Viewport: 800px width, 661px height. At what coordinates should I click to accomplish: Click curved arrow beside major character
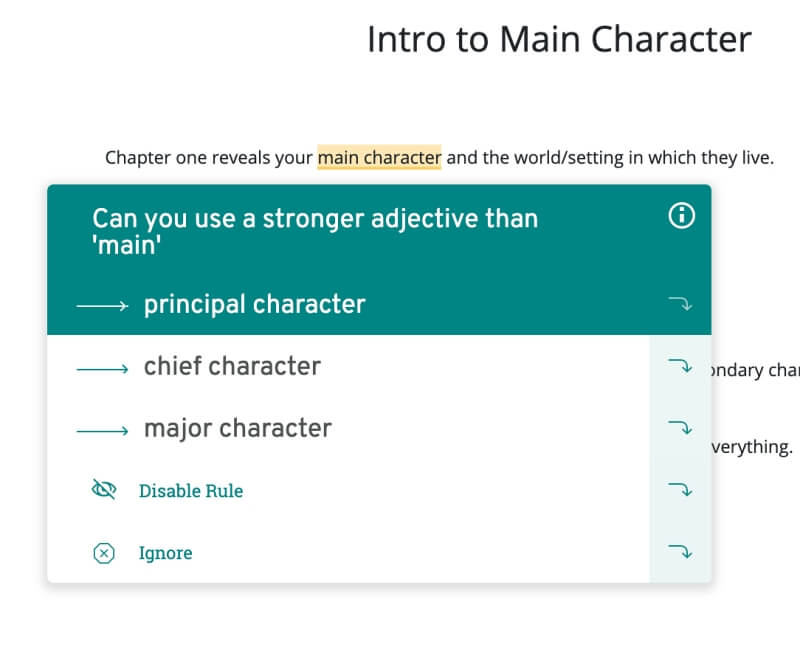coord(680,427)
